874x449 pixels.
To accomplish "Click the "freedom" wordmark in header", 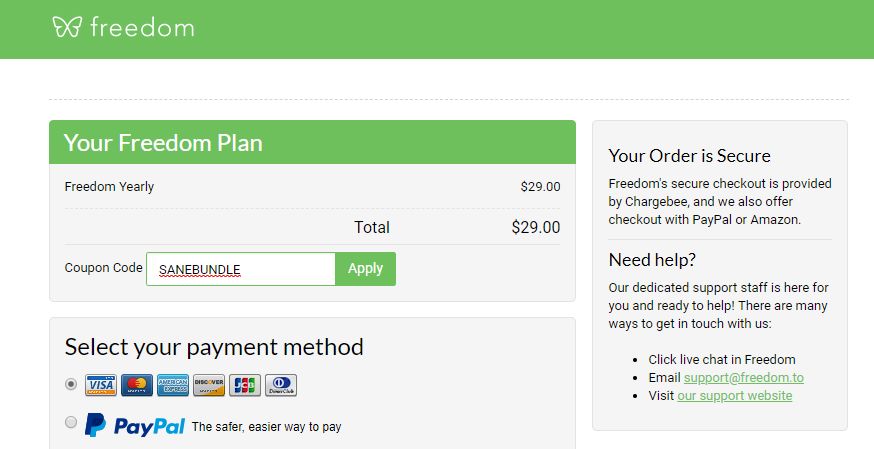I will pos(142,28).
